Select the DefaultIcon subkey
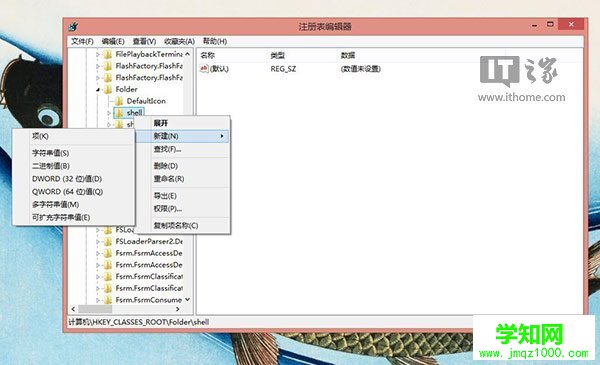600x365 pixels. [x=146, y=101]
